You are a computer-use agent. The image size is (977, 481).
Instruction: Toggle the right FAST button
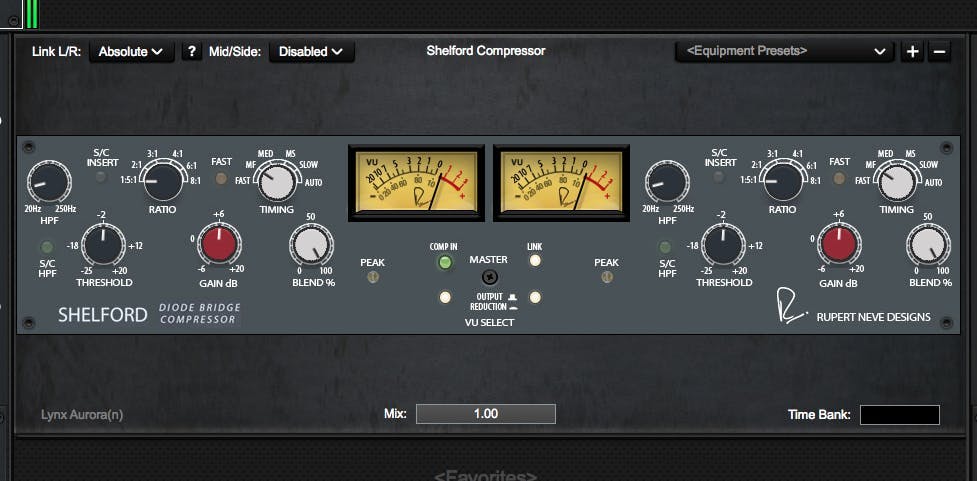pos(839,179)
